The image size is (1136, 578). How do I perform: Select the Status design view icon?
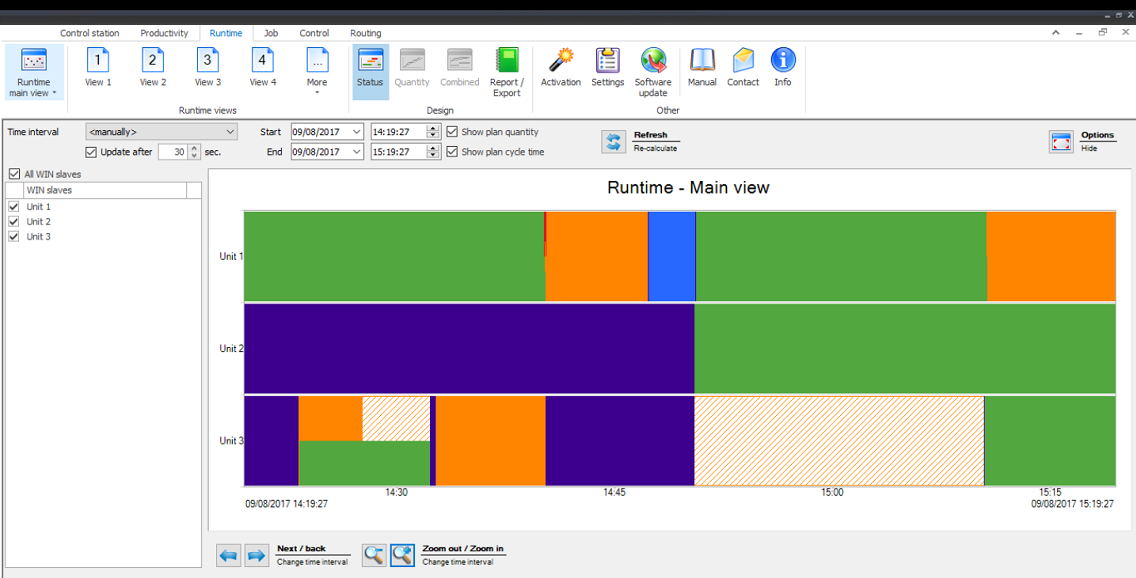[370, 62]
